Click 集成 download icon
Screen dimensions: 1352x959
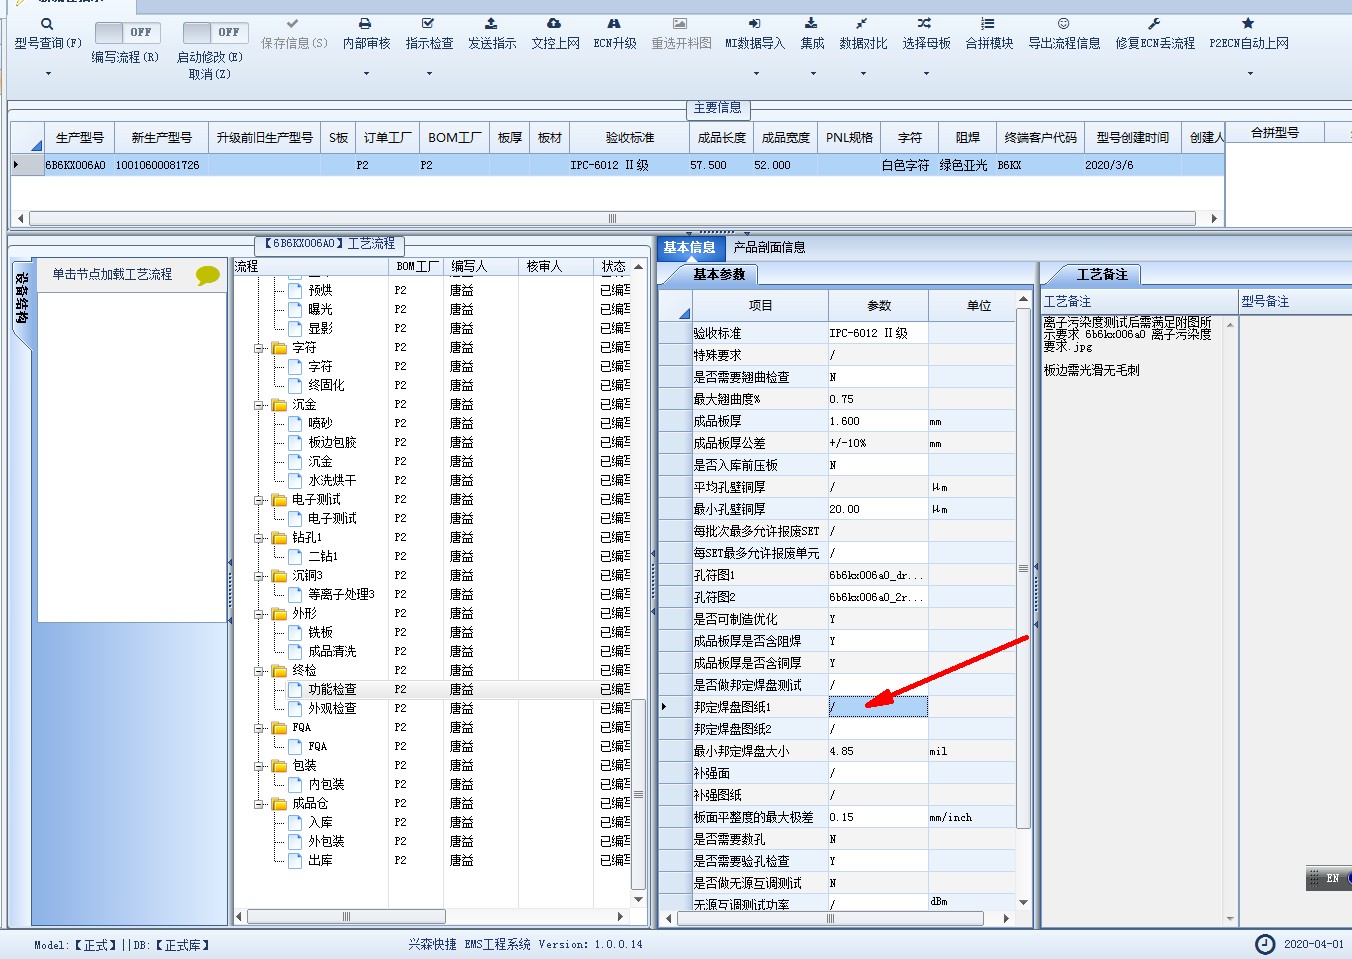pyautogui.click(x=811, y=23)
